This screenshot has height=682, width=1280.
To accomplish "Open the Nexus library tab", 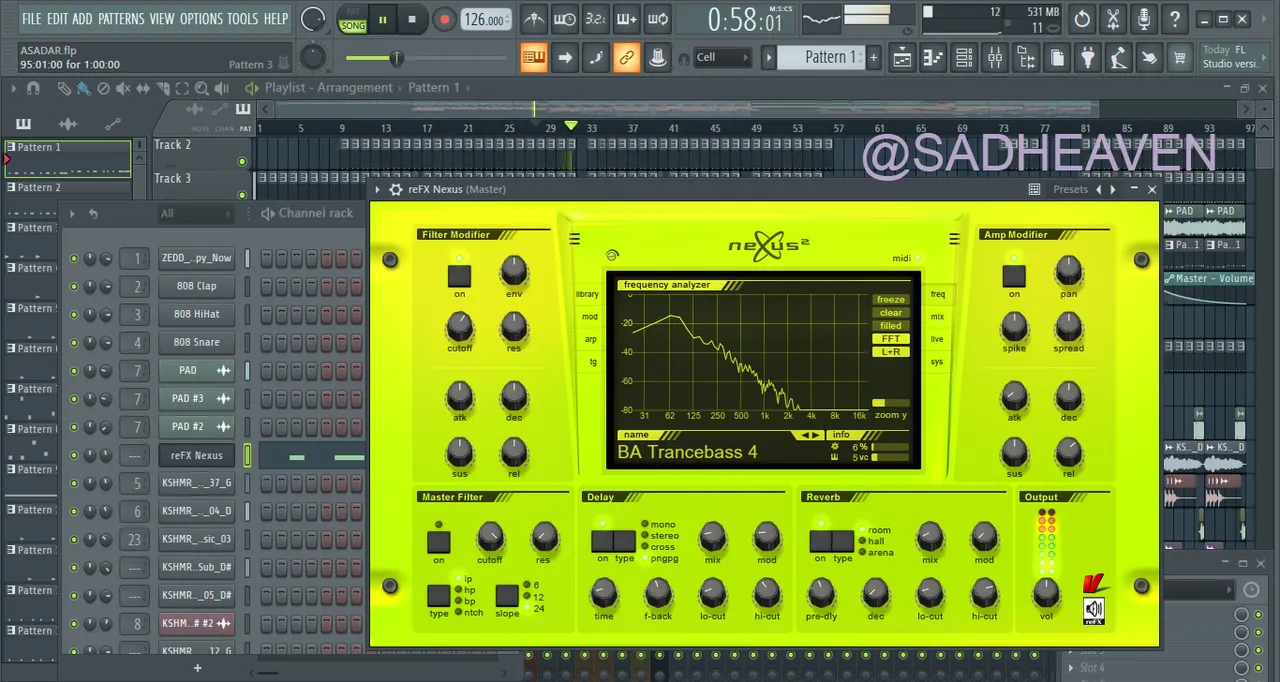I will (587, 294).
